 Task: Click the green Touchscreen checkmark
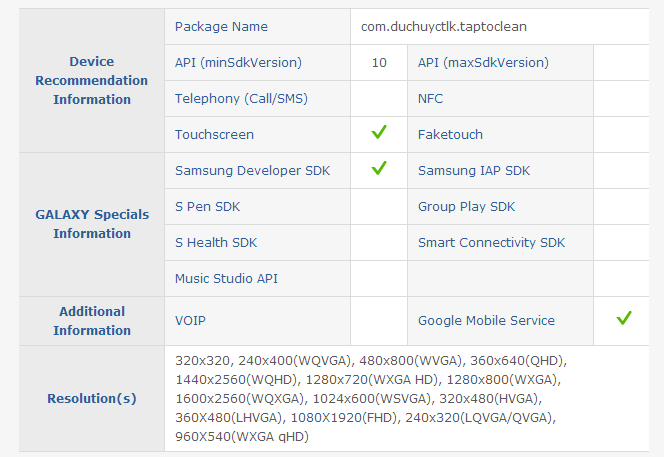tap(378, 133)
